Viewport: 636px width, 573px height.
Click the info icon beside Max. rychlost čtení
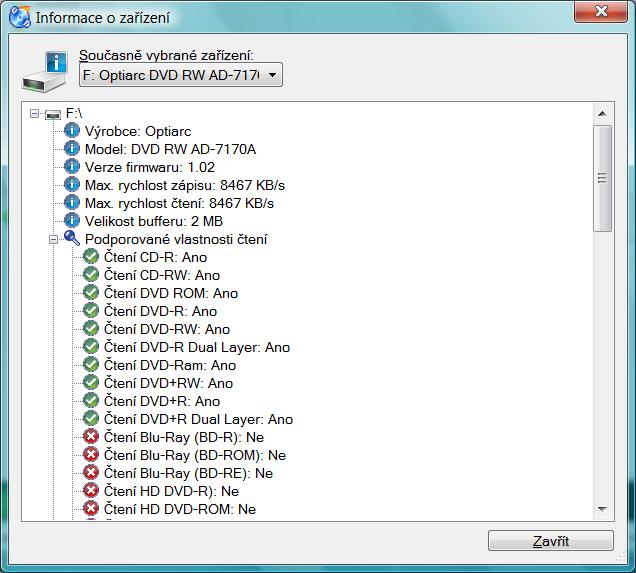tap(72, 202)
